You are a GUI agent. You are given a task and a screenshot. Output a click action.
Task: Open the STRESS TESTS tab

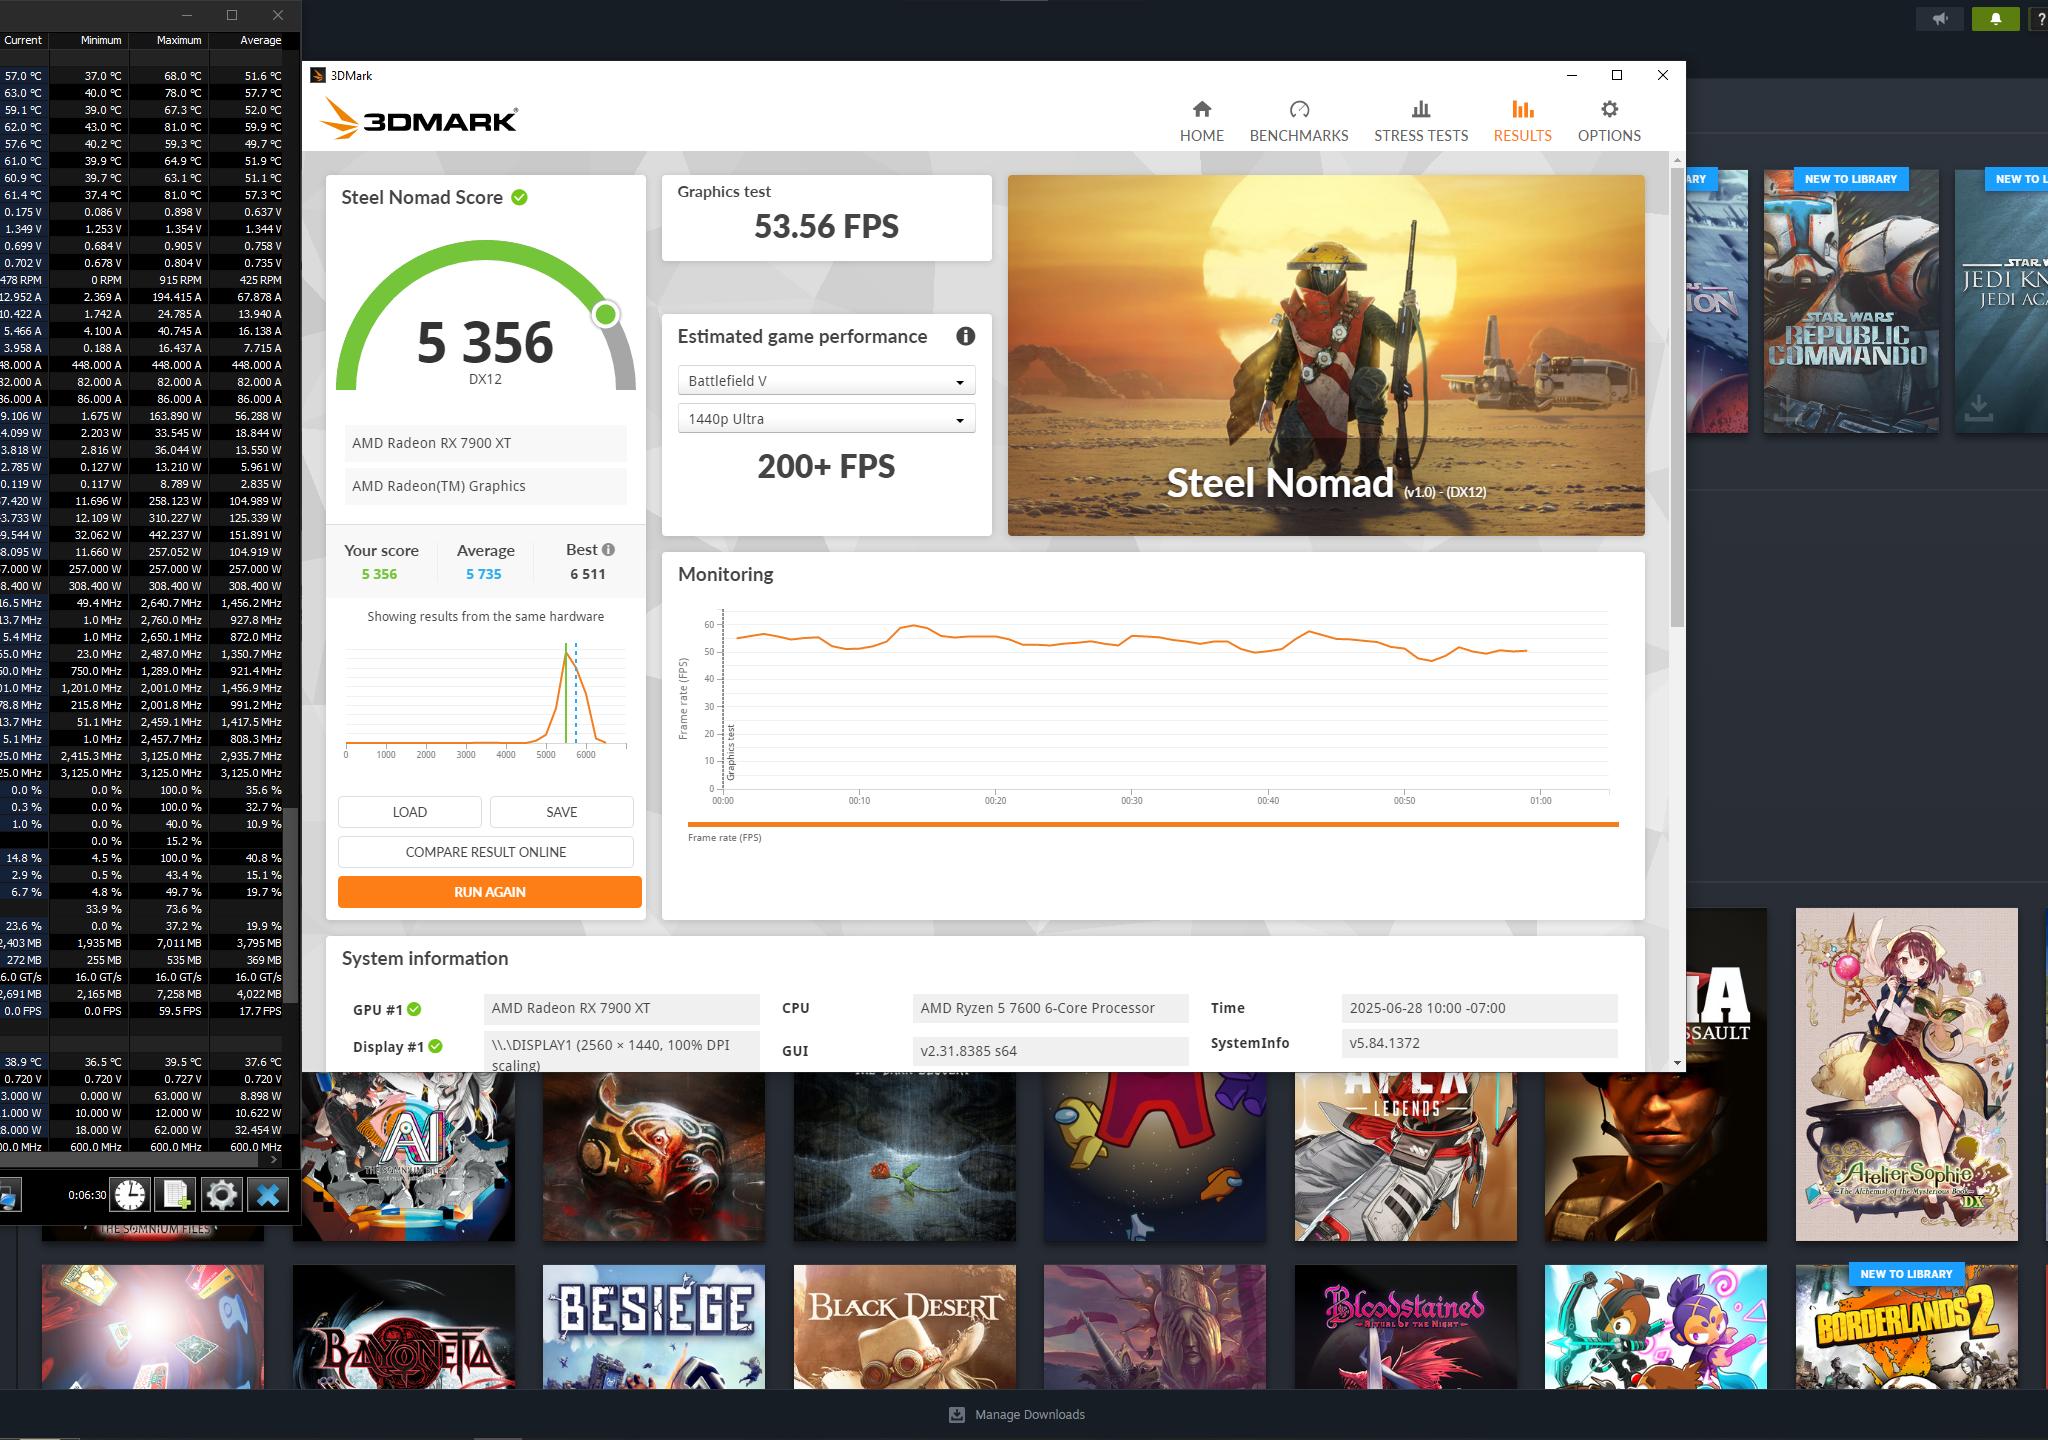click(1420, 121)
